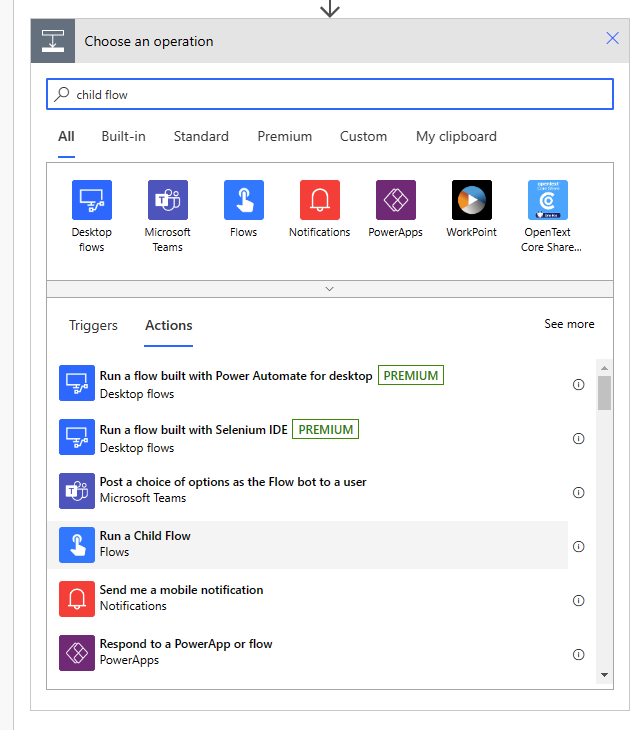
Task: Select the Desktop flows connector icon
Action: [92, 200]
